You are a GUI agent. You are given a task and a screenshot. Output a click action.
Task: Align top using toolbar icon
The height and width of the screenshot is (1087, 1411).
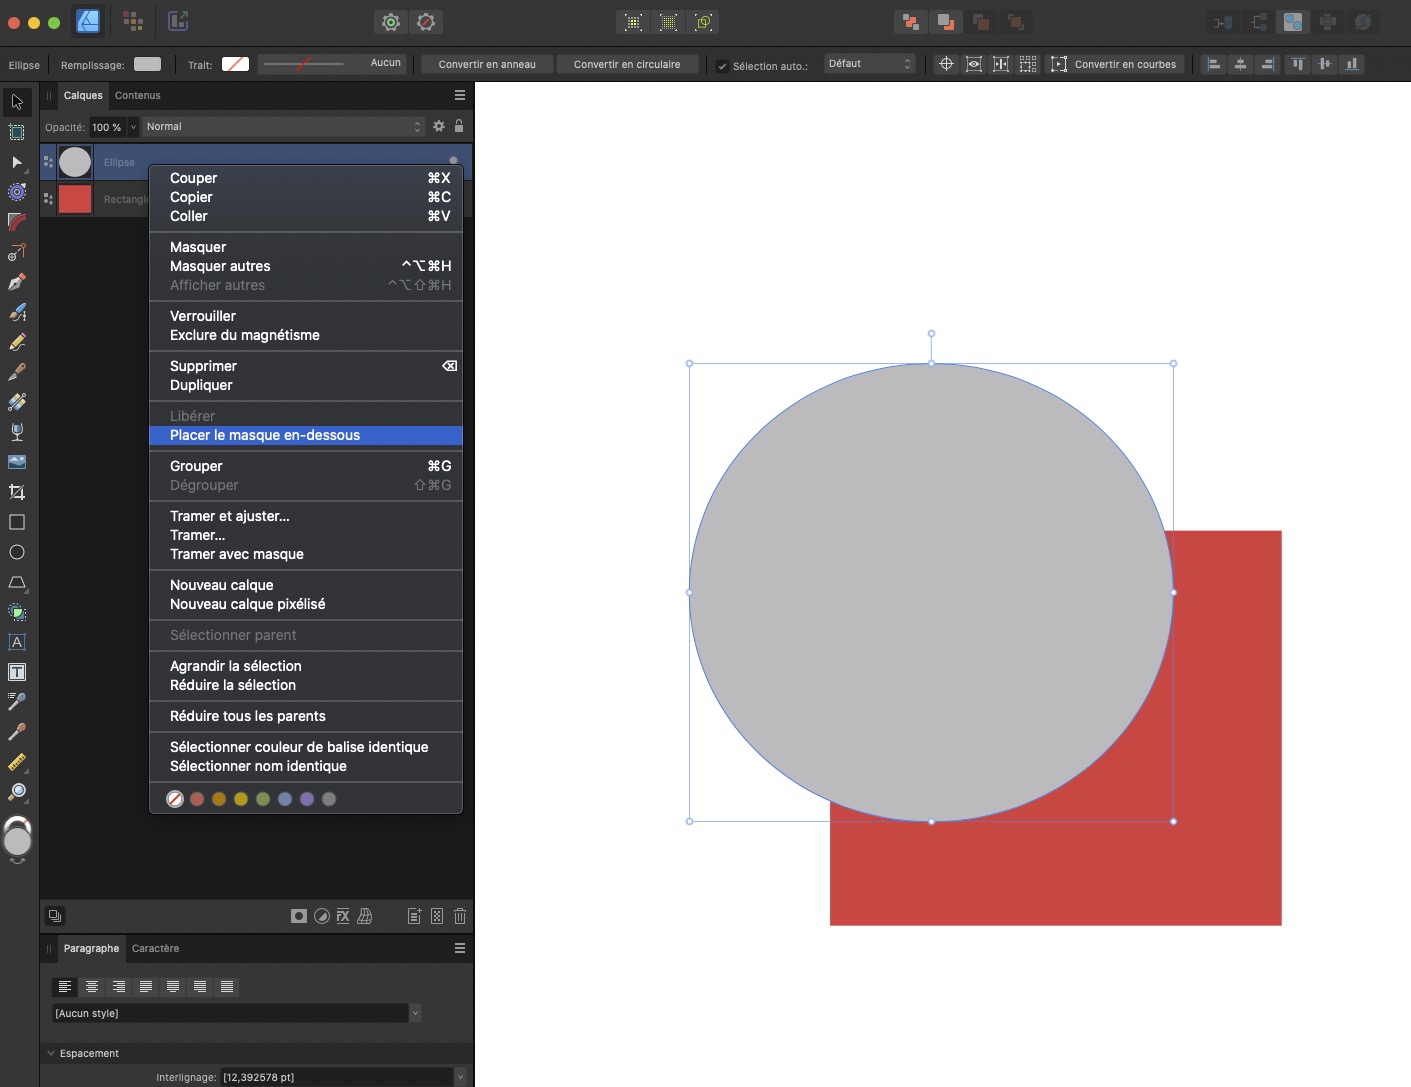click(x=1298, y=64)
